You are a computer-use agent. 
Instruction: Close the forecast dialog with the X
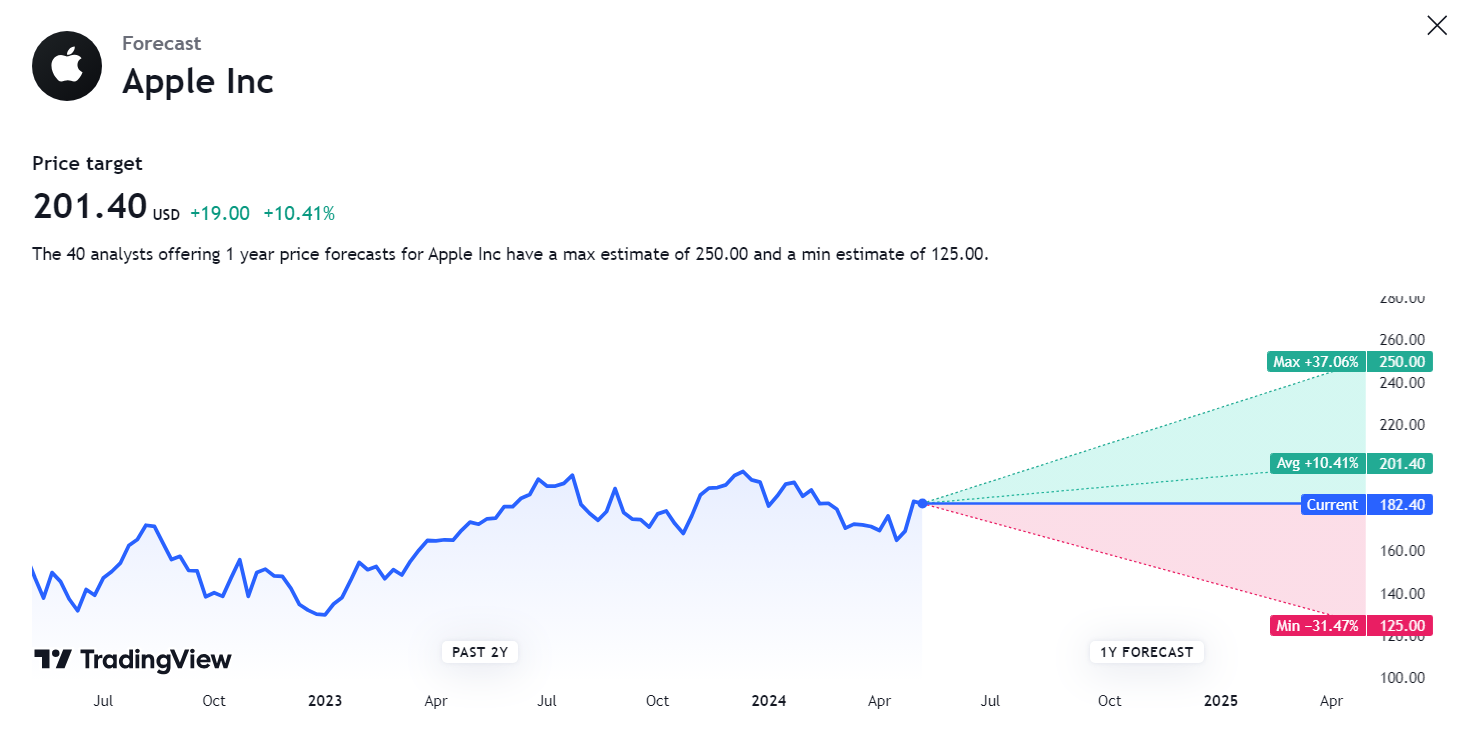click(x=1436, y=26)
